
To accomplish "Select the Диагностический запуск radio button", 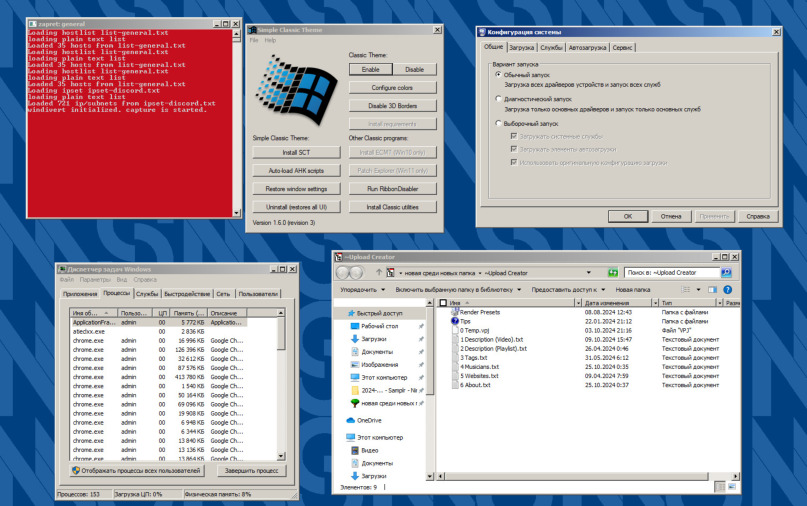I will [x=499, y=99].
